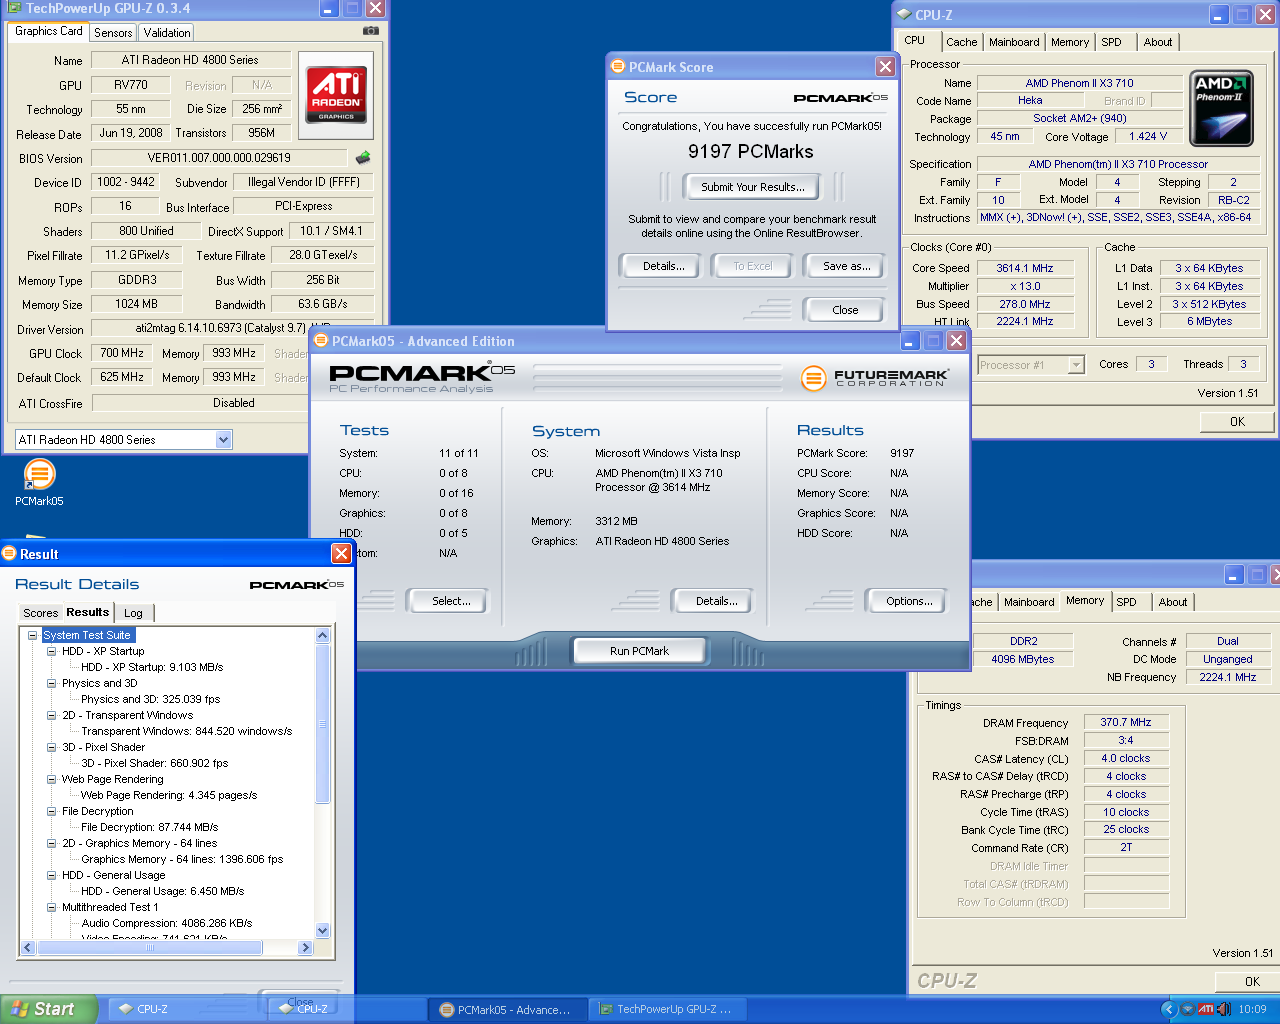Click the AMD Phenom II logo in CPU-Z
1280x1024 pixels.
point(1221,110)
